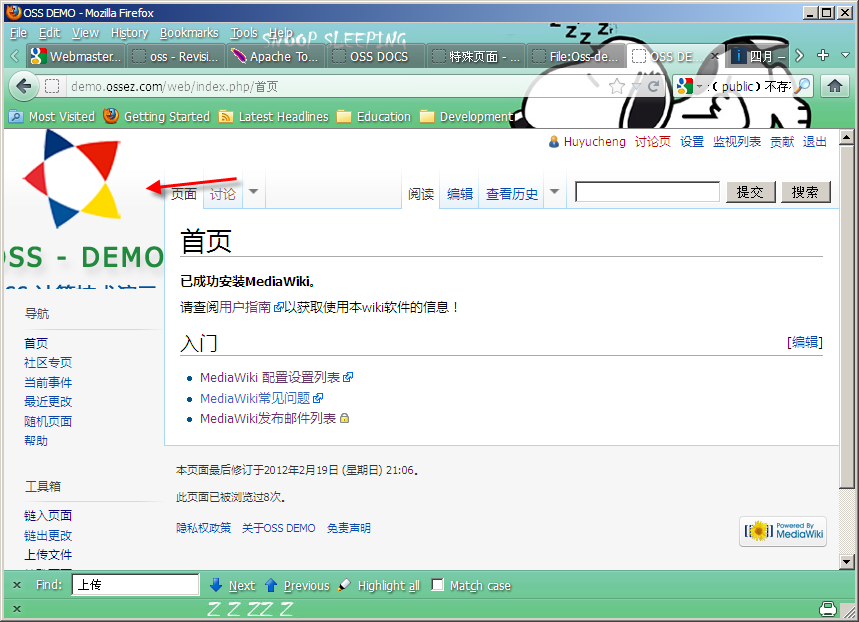Bookmark this page with the star icon

click(x=617, y=86)
